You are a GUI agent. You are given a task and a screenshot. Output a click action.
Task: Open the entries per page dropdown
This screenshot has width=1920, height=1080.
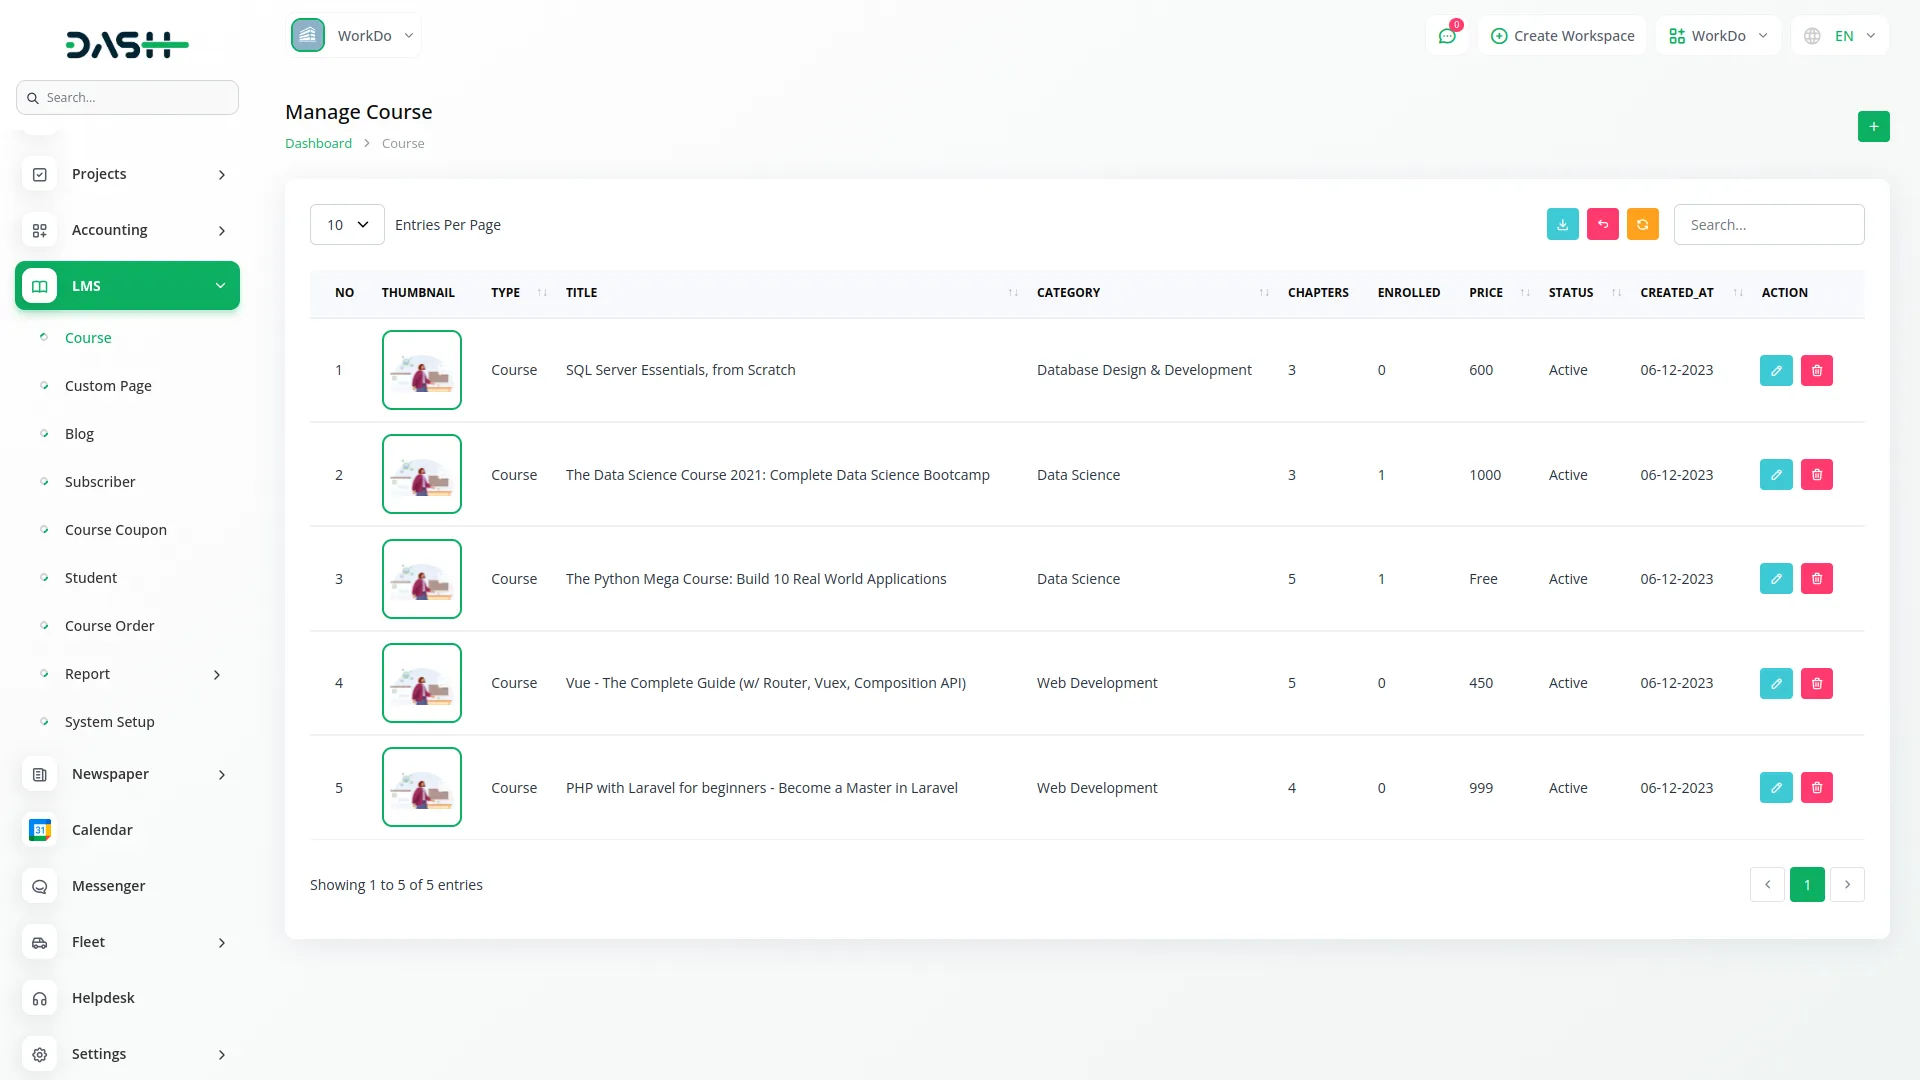347,225
